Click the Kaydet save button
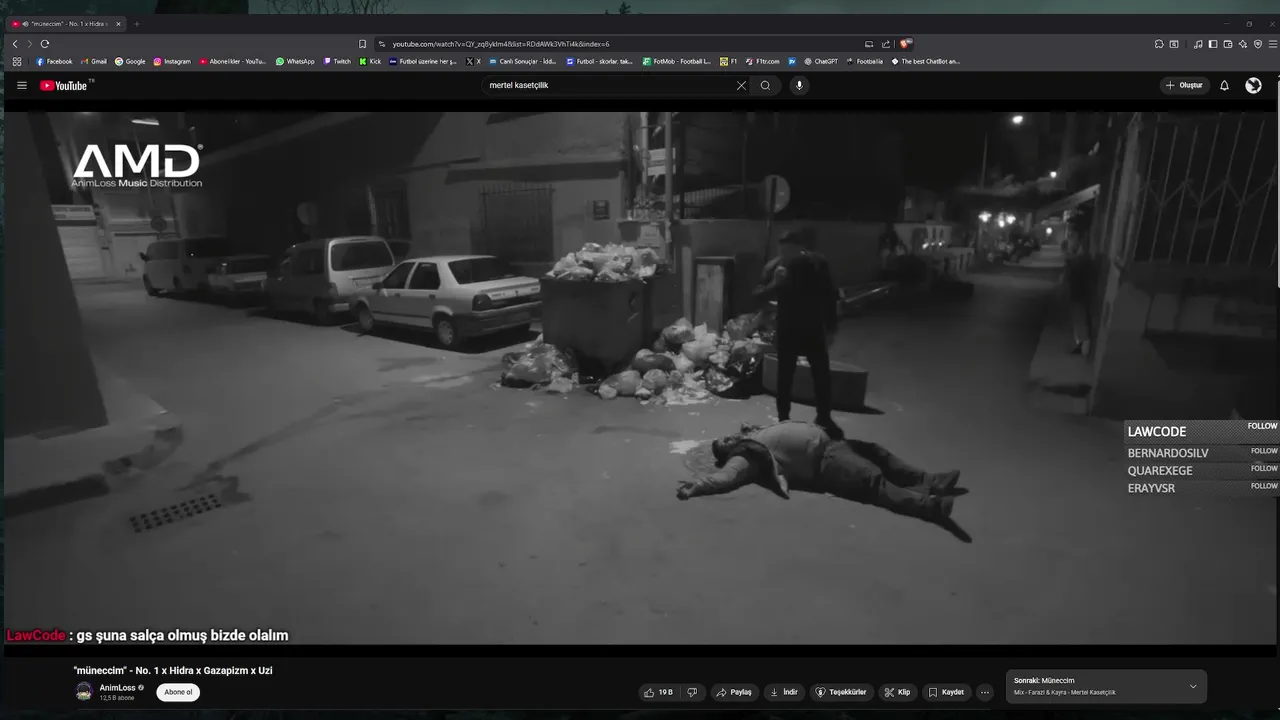Screen dimensions: 1280x720 [x=946, y=692]
